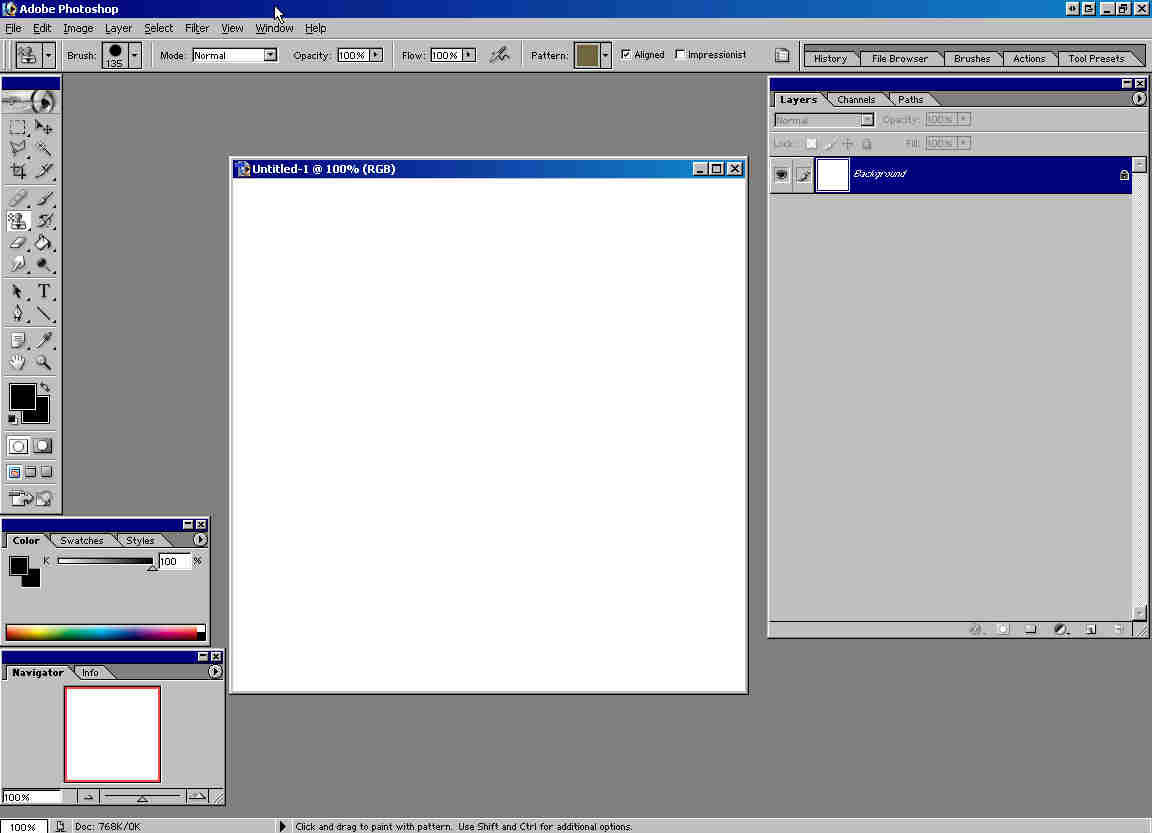Image resolution: width=1152 pixels, height=833 pixels.
Task: Click the Eraser tool
Action: (18, 242)
